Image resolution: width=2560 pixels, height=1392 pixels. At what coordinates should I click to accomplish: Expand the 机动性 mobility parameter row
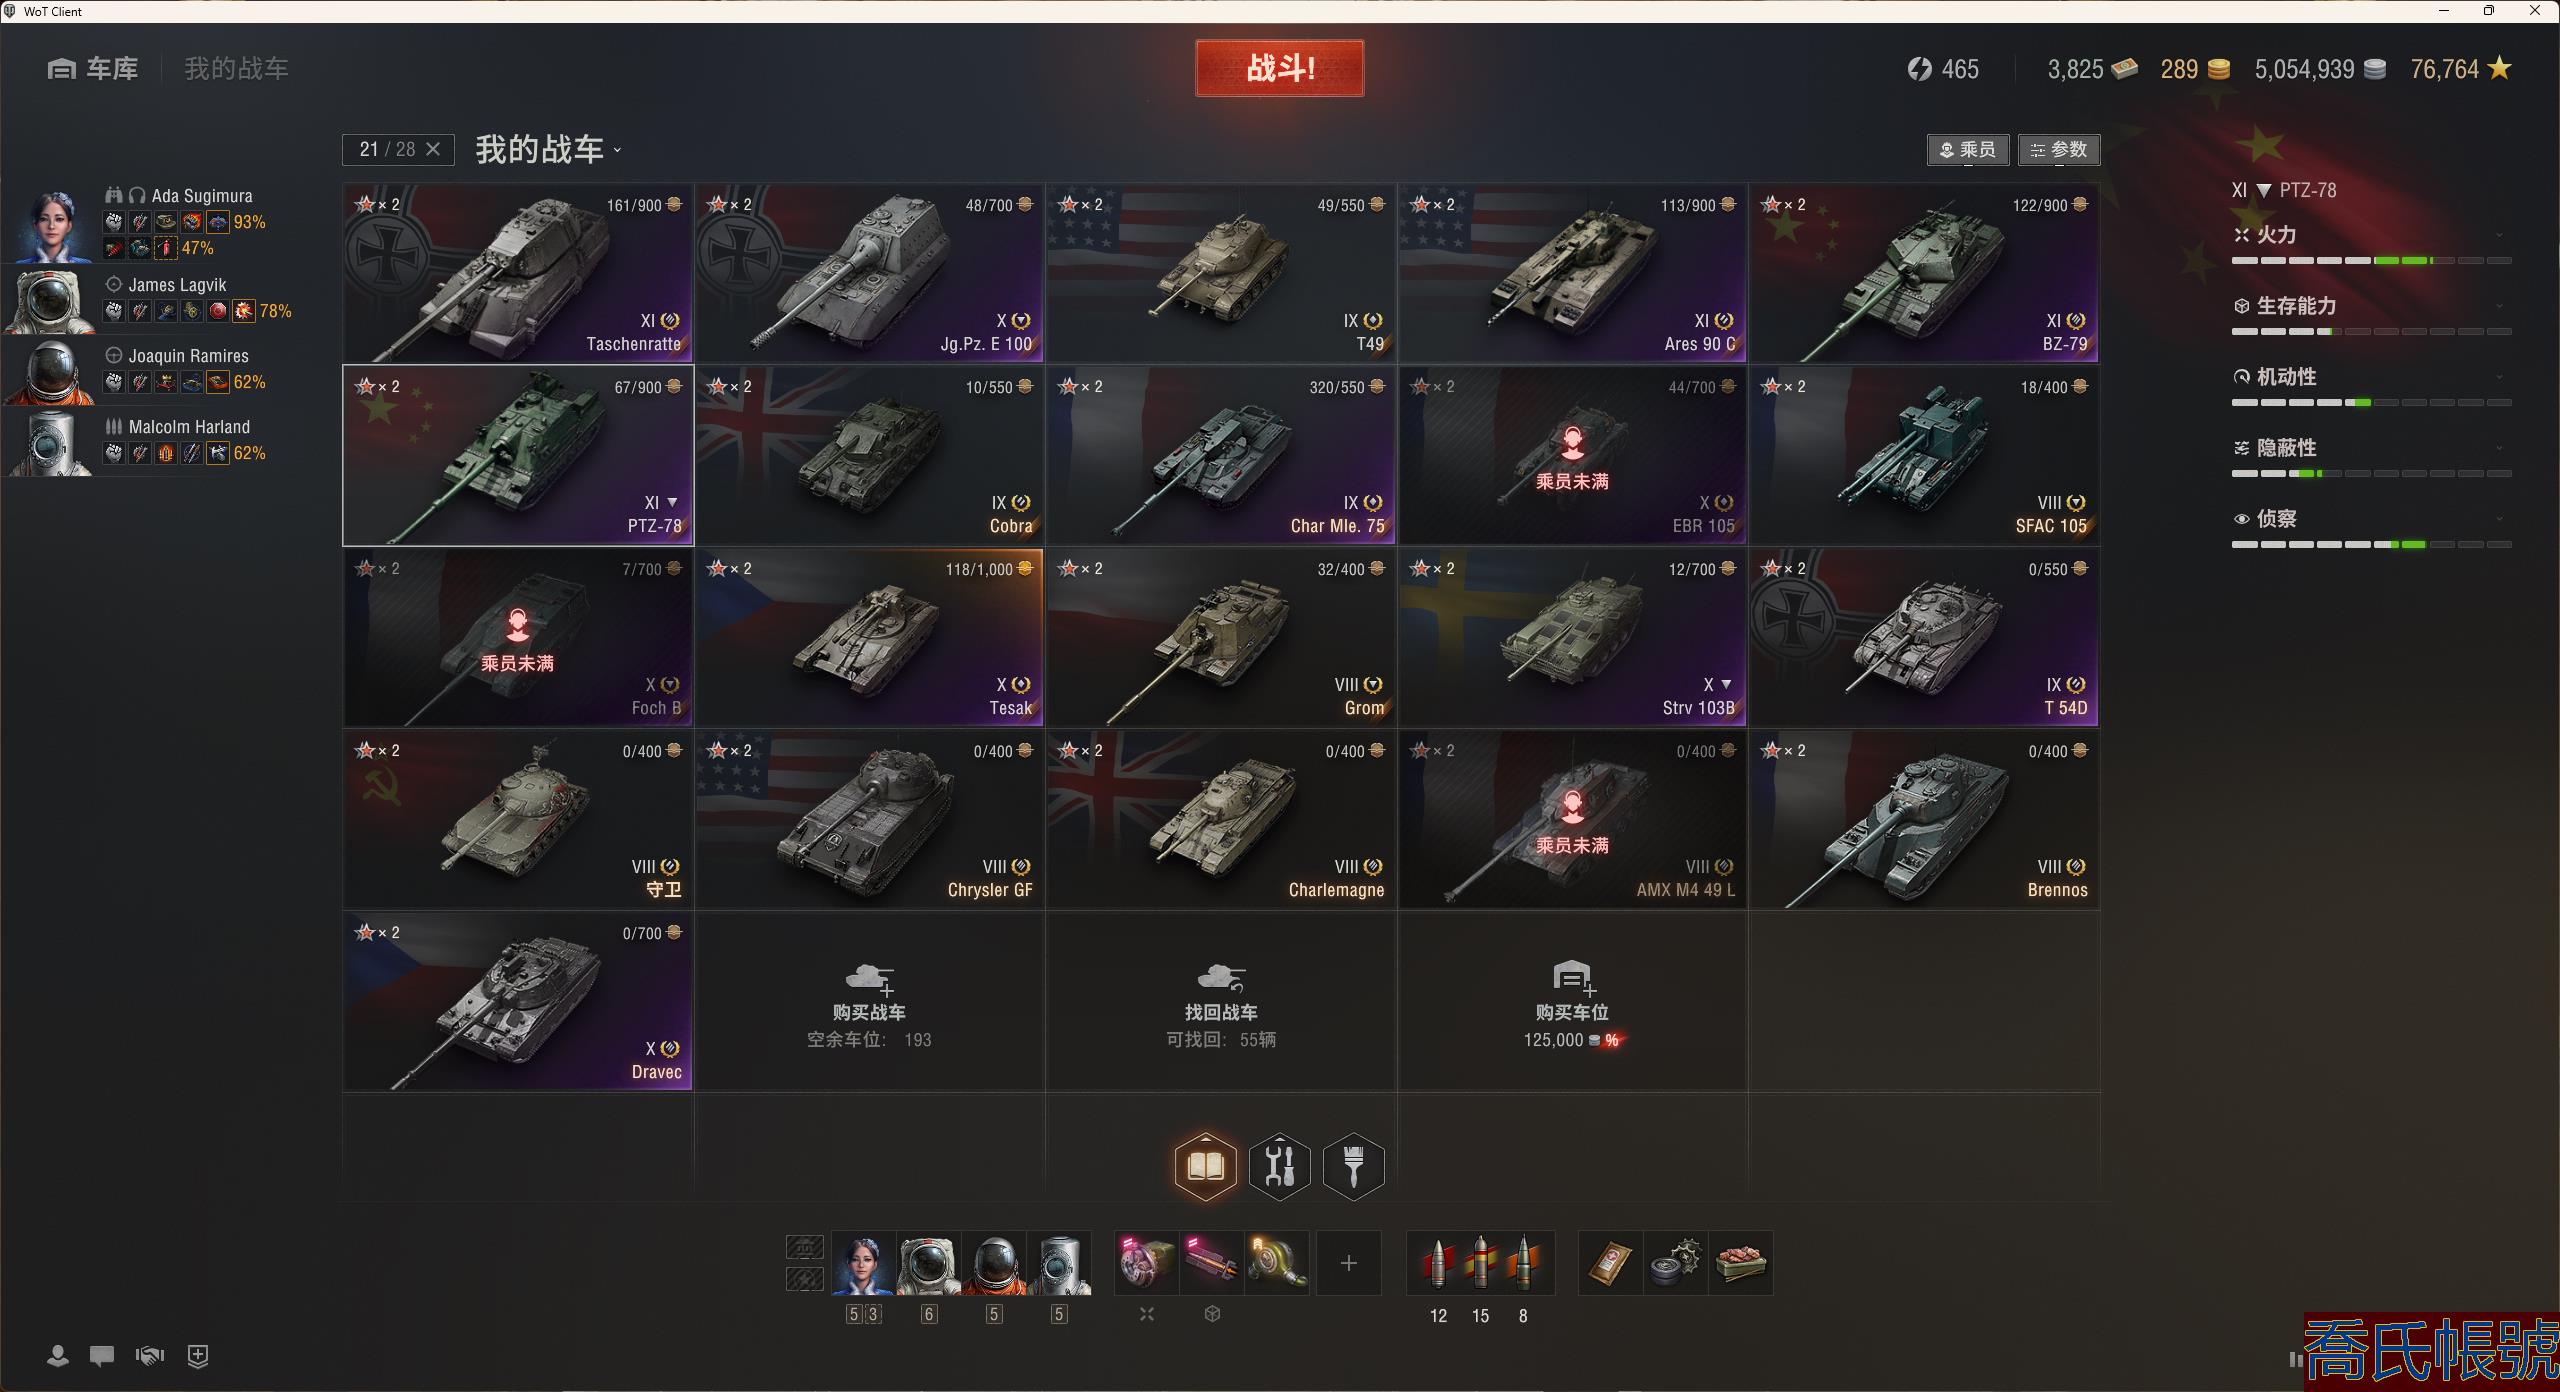point(2371,378)
